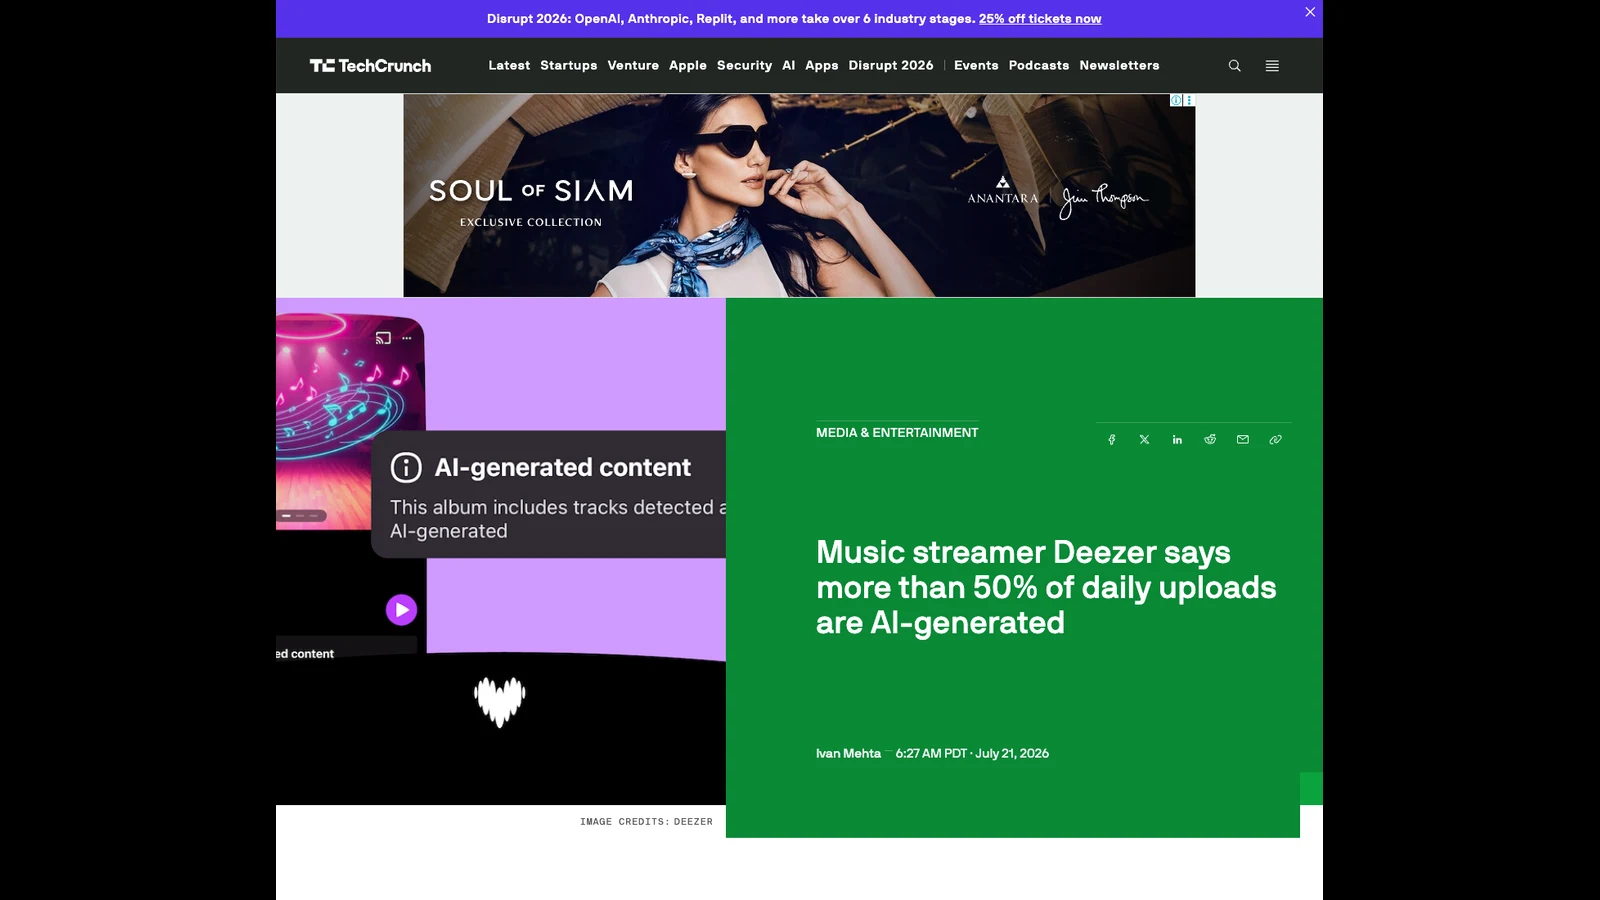Open the Disrupt 2026 nav link

click(891, 66)
